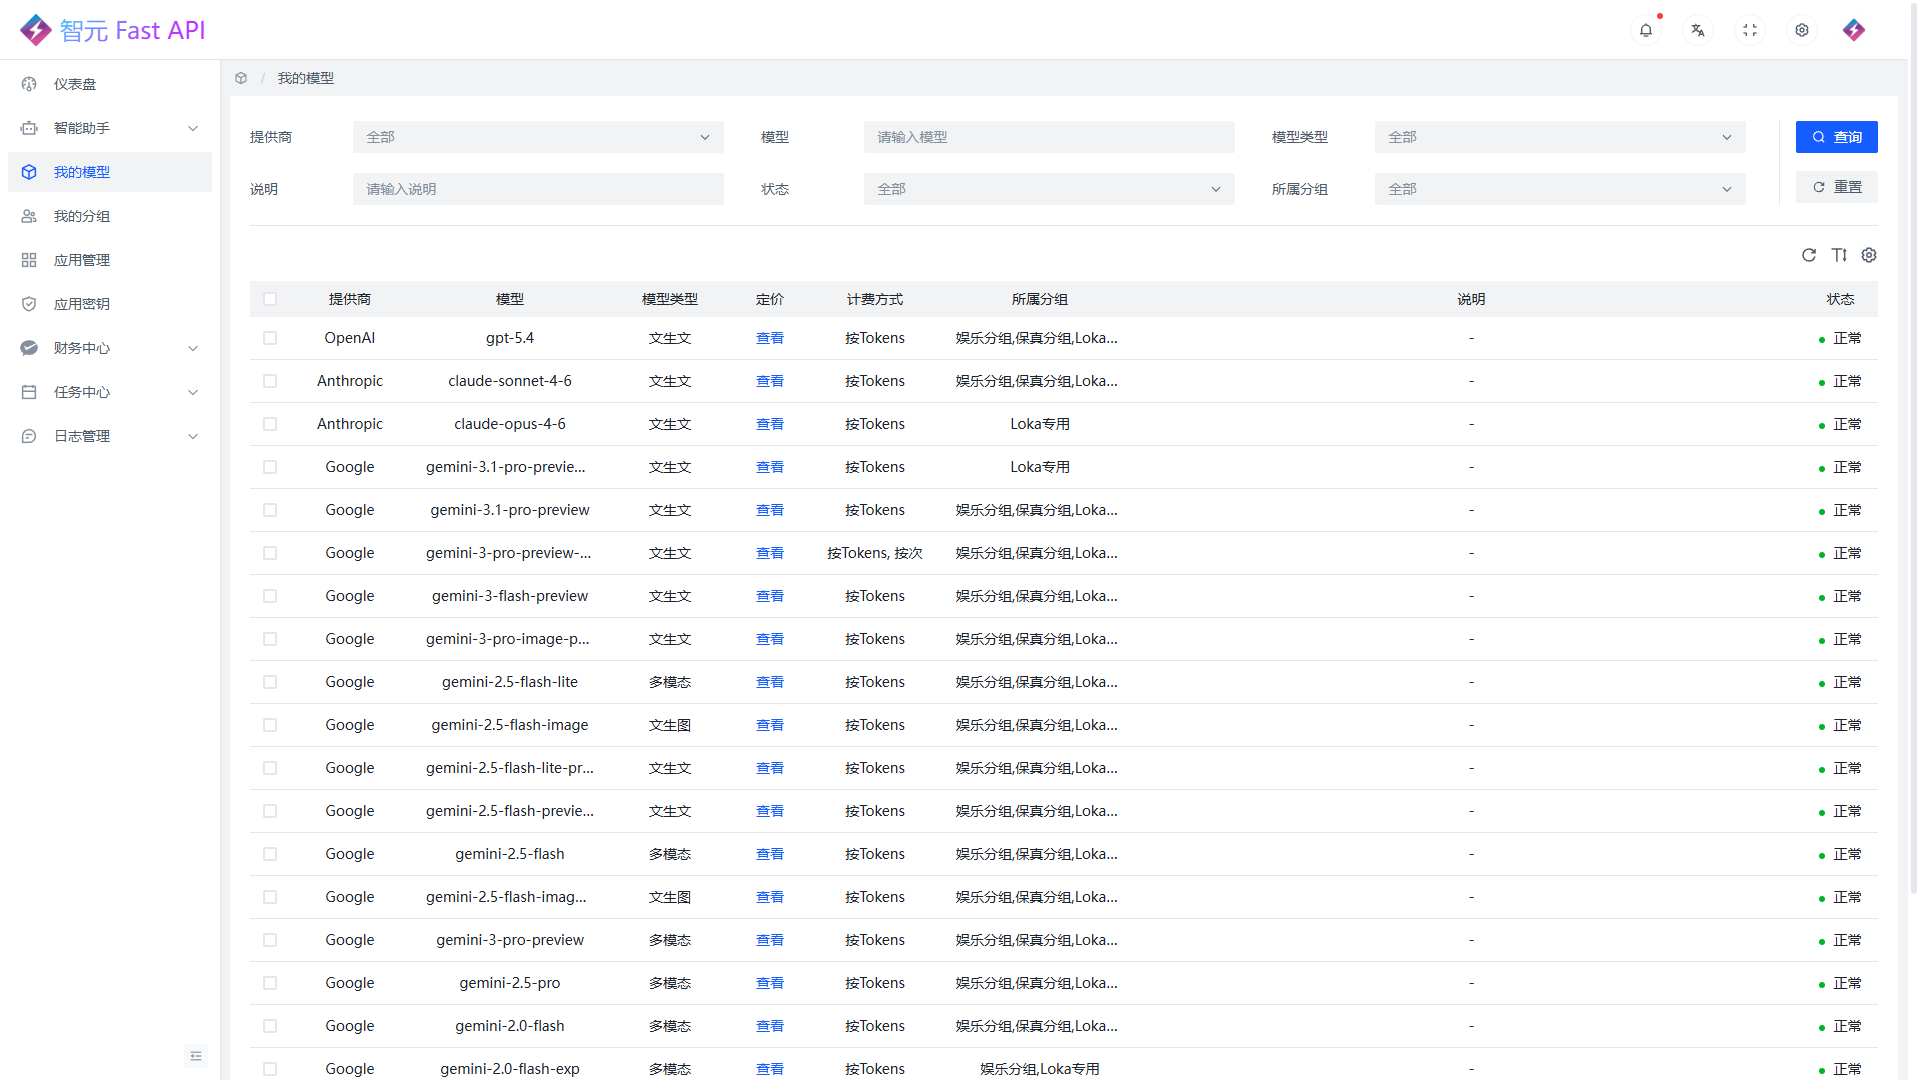Check the select-all checkbox in table header

tap(270, 299)
